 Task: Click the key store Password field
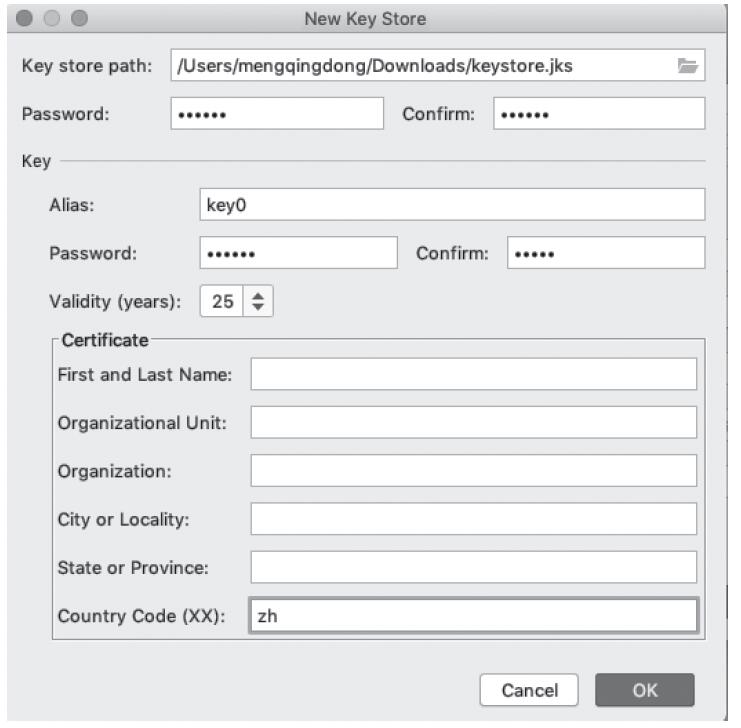(x=277, y=114)
